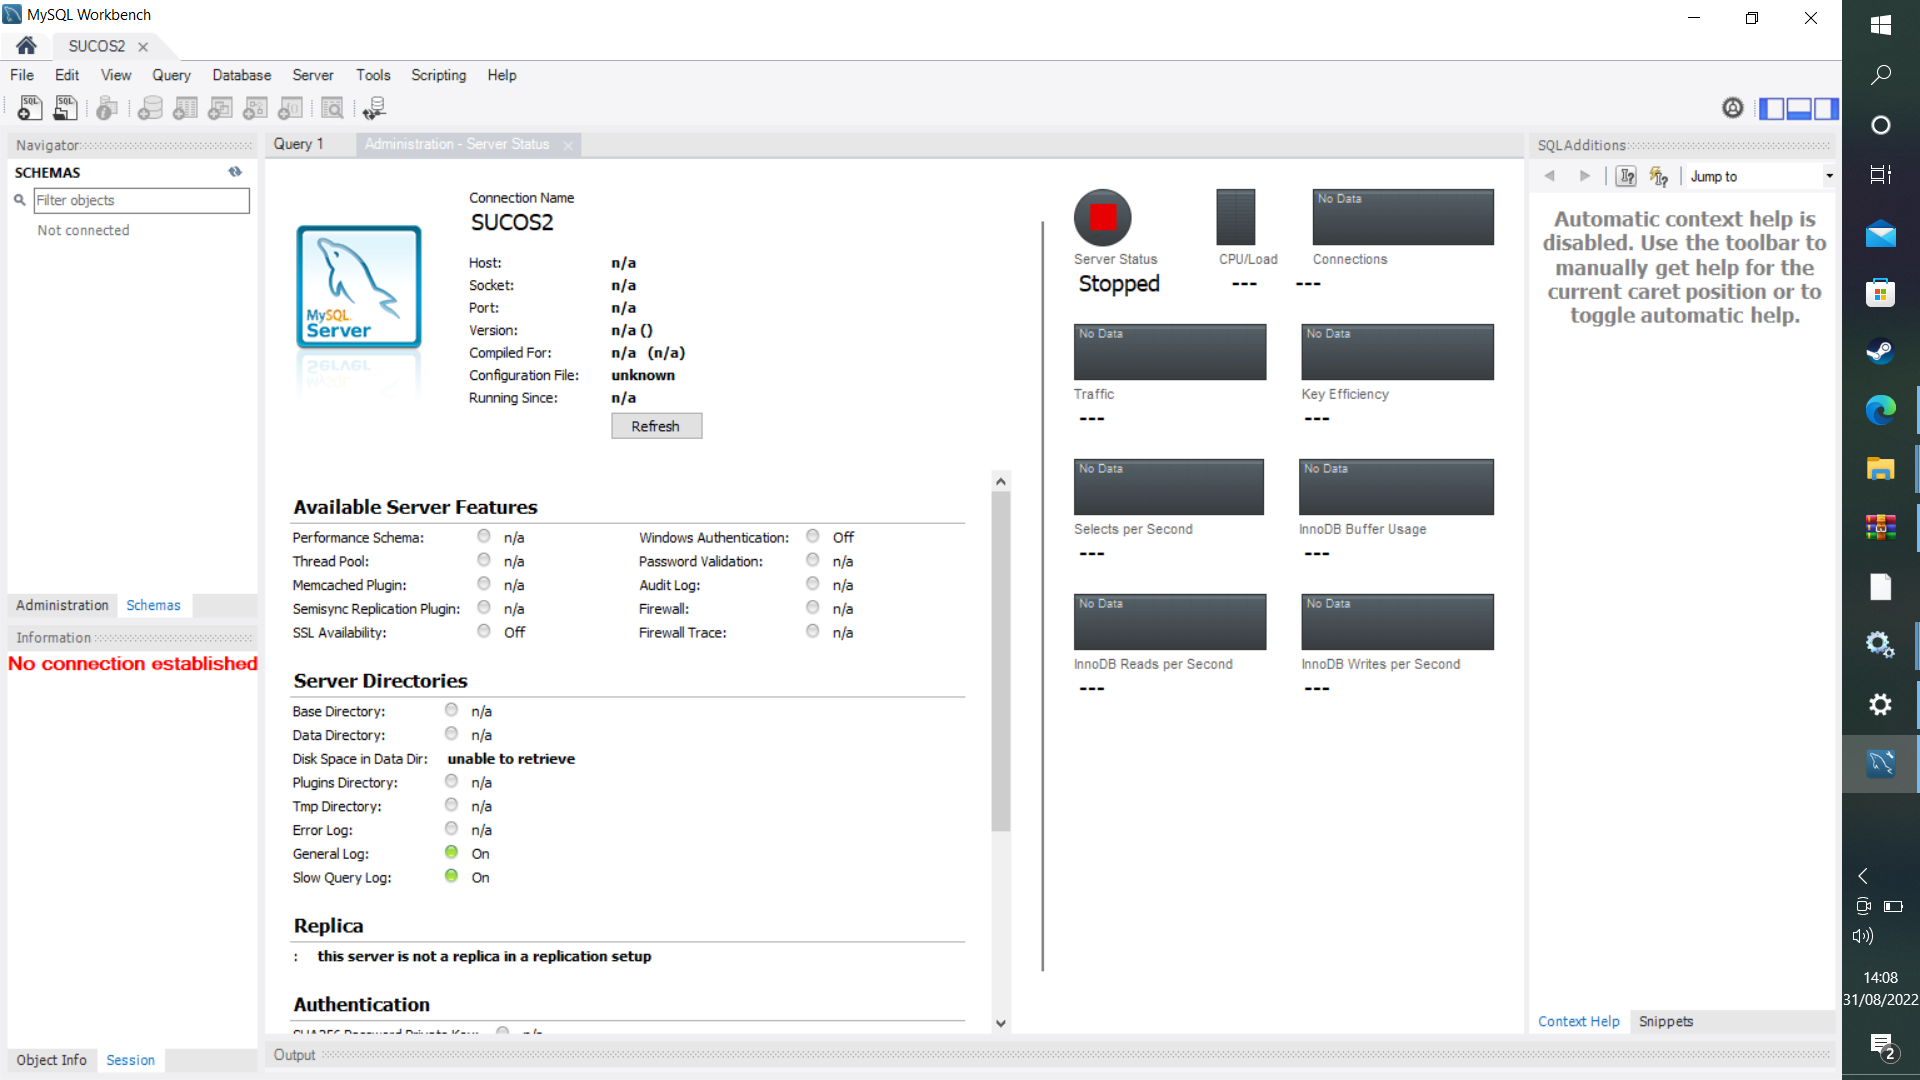Open the Database menu

click(242, 75)
